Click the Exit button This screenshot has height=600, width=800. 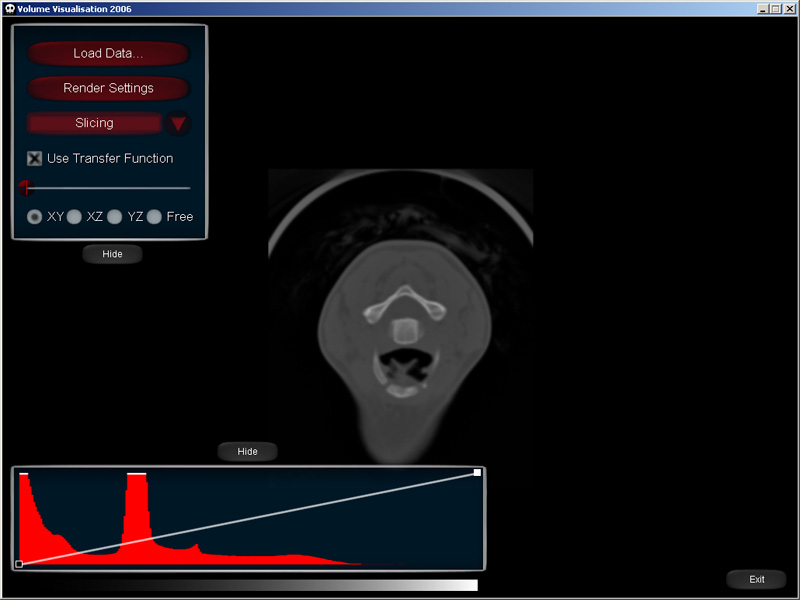(x=756, y=579)
